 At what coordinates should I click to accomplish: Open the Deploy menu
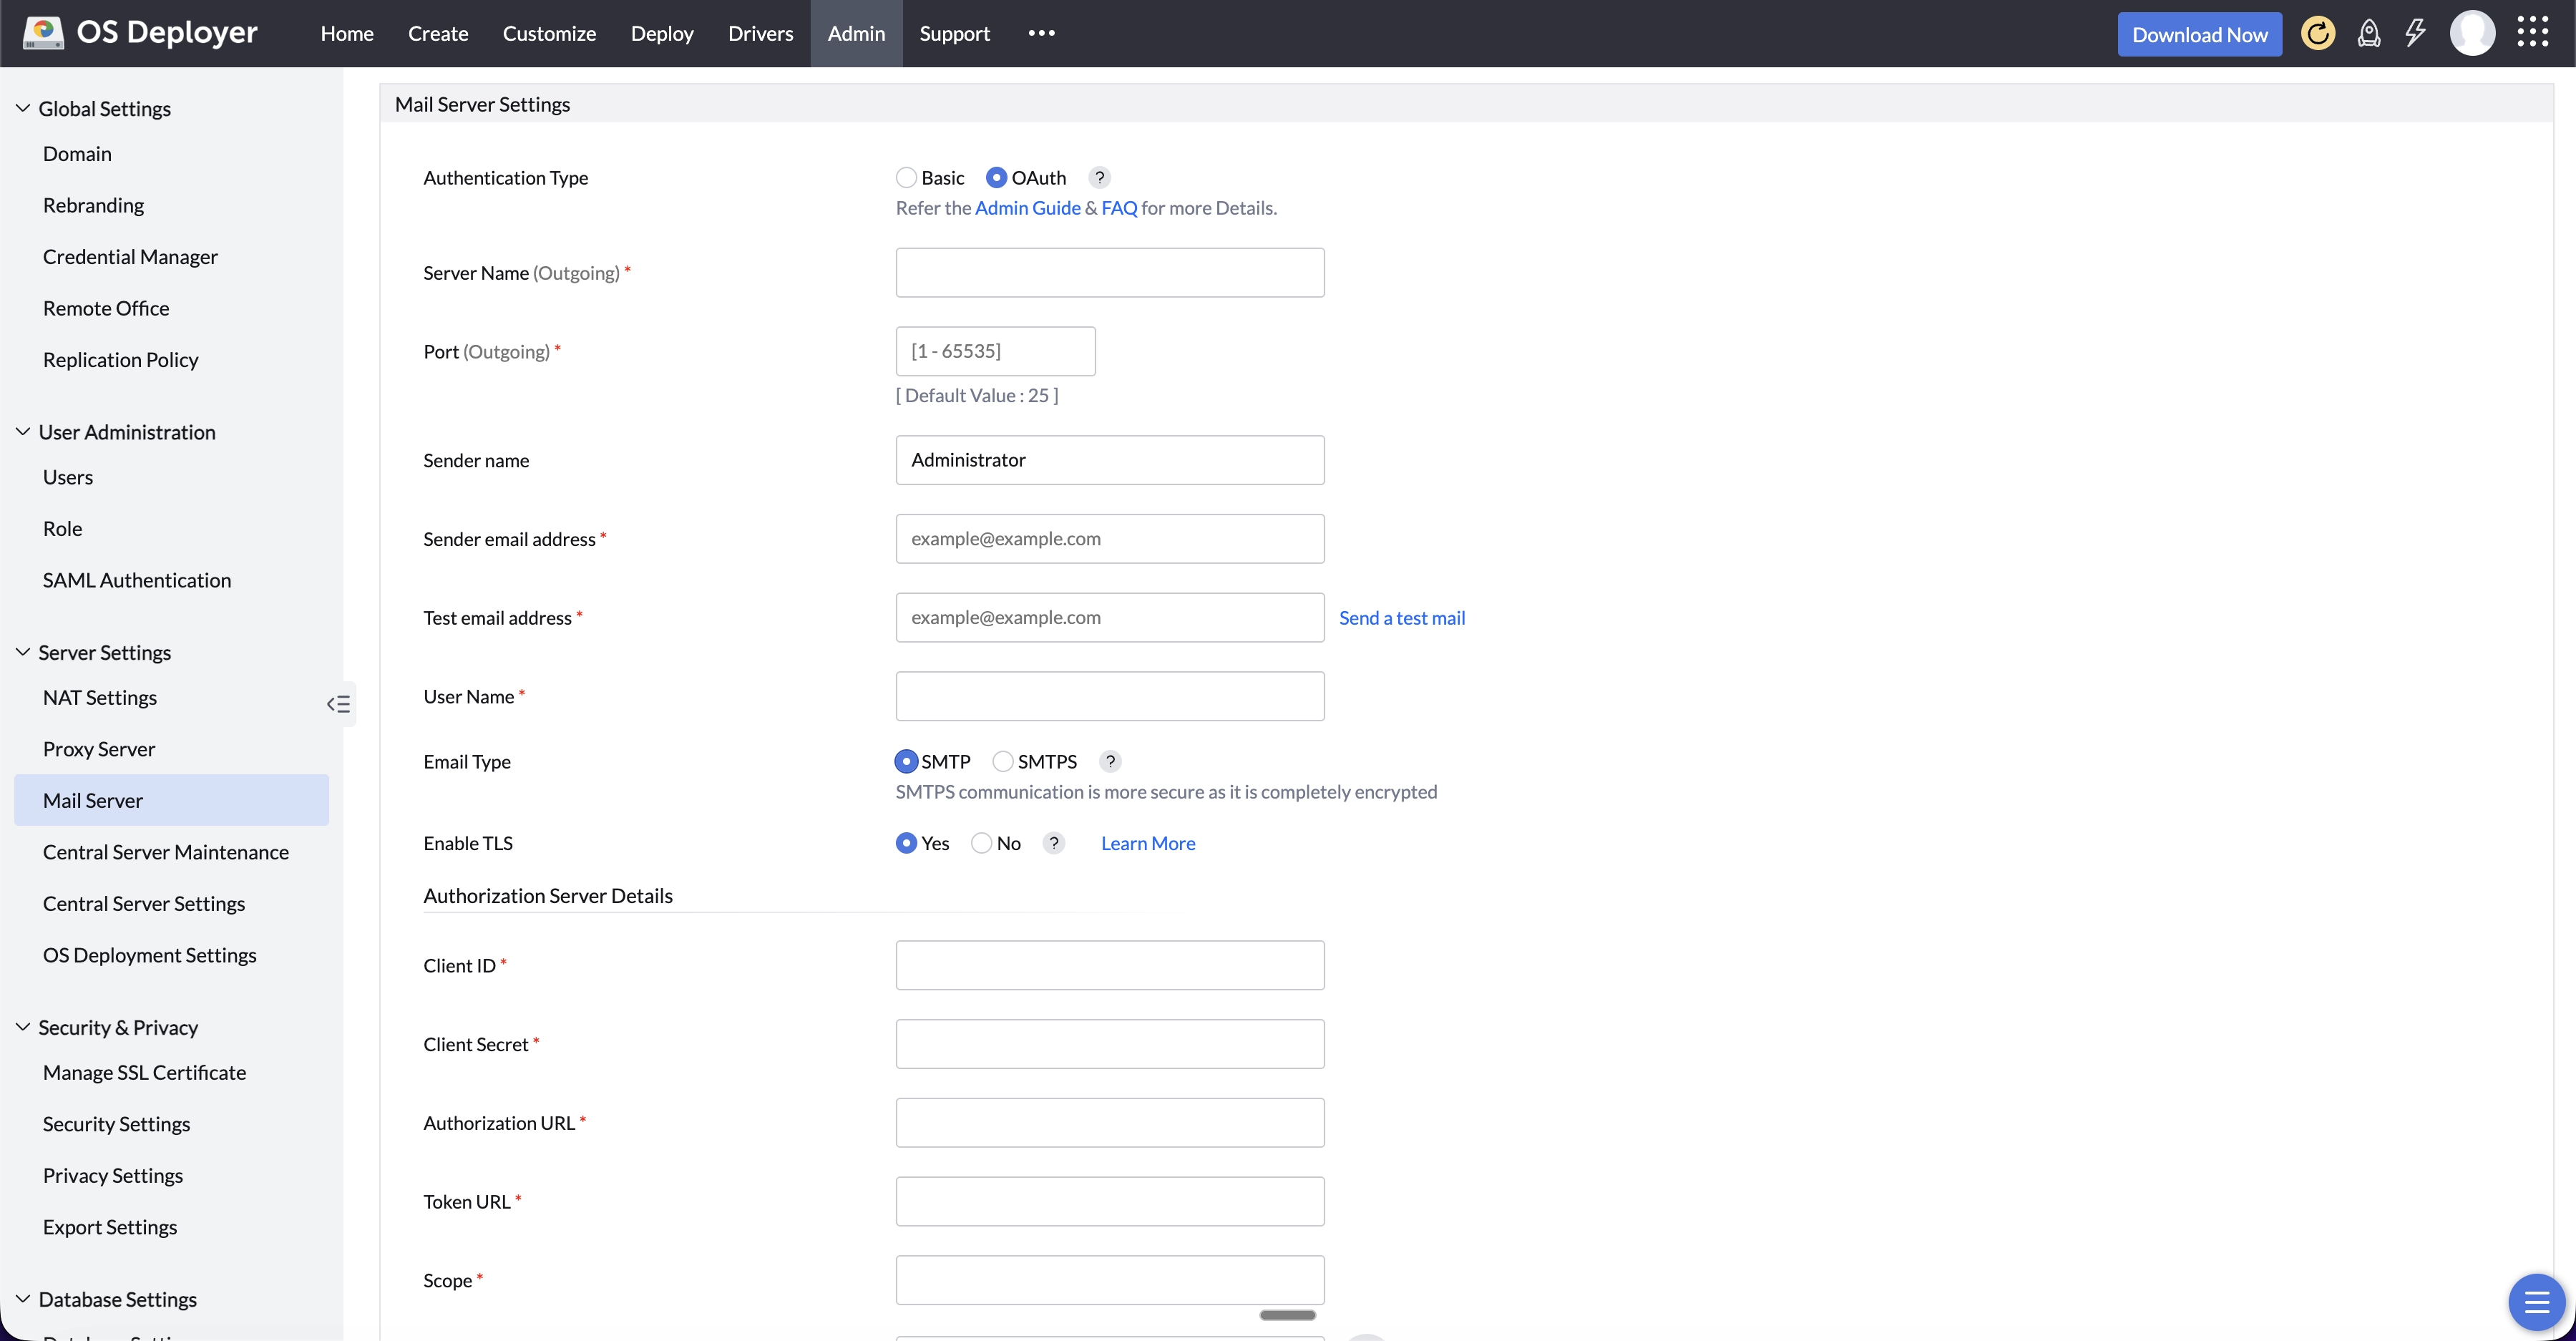click(662, 33)
